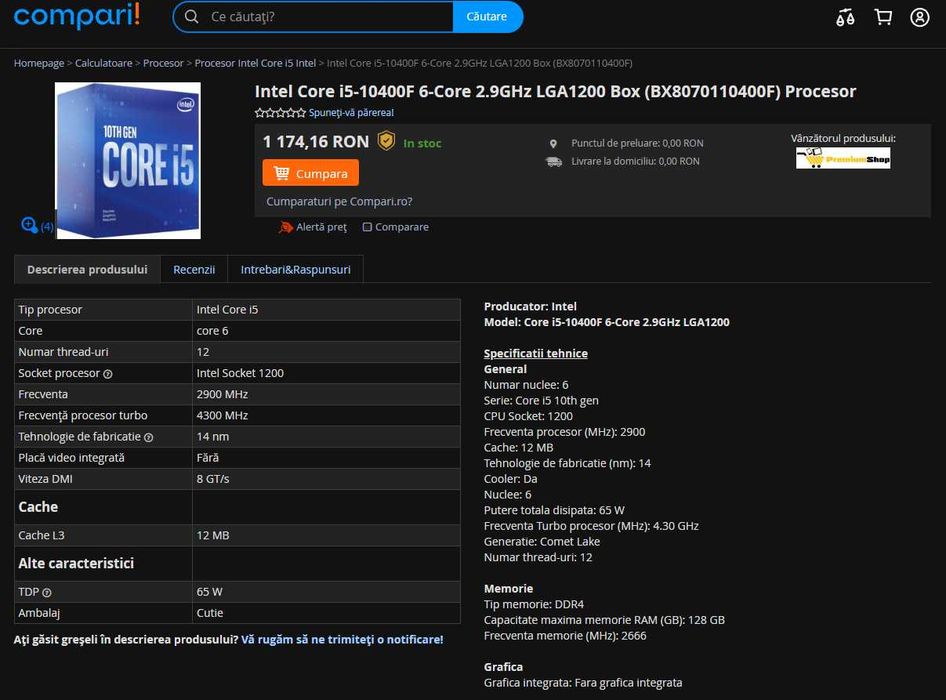Open the user account icon
This screenshot has height=700, width=946.
(919, 18)
